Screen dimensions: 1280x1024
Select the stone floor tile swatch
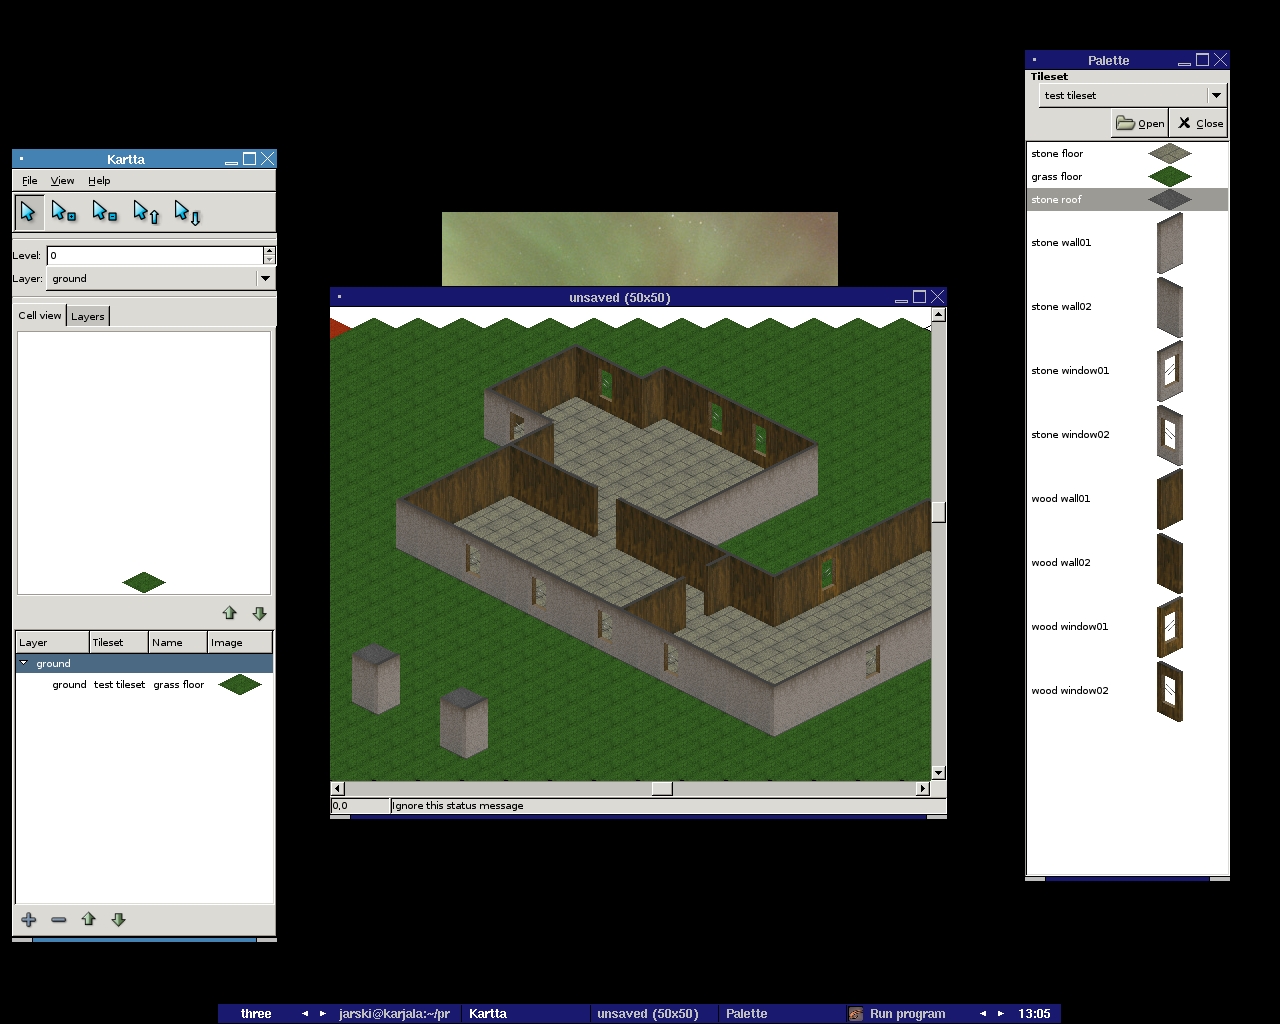click(1169, 154)
